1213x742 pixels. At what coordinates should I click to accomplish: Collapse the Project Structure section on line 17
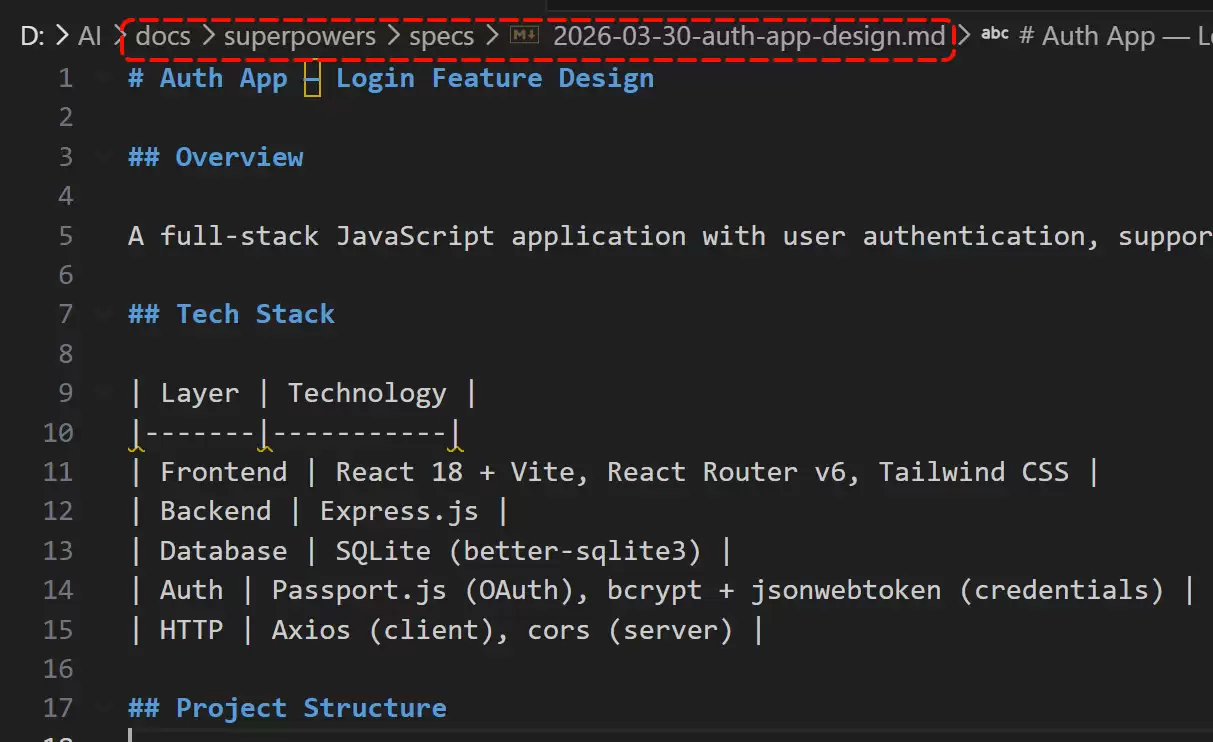click(x=103, y=708)
